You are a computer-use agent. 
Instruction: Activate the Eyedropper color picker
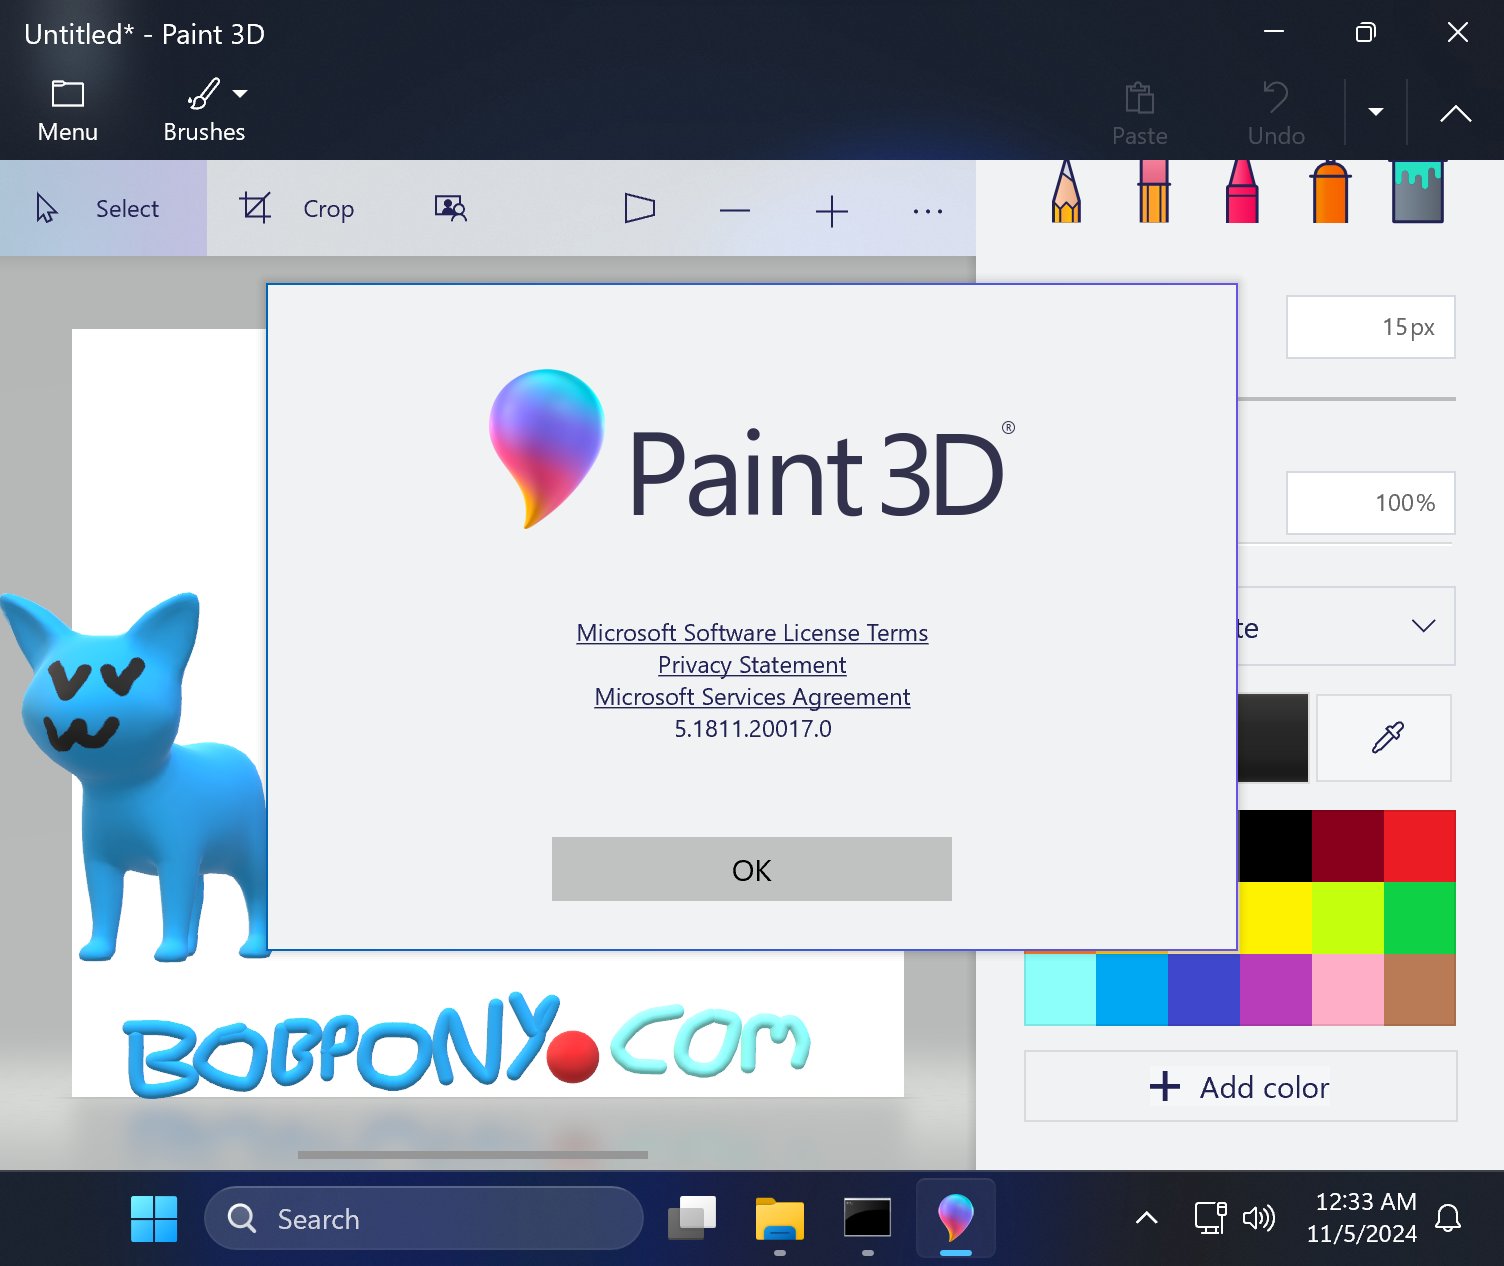click(x=1384, y=737)
